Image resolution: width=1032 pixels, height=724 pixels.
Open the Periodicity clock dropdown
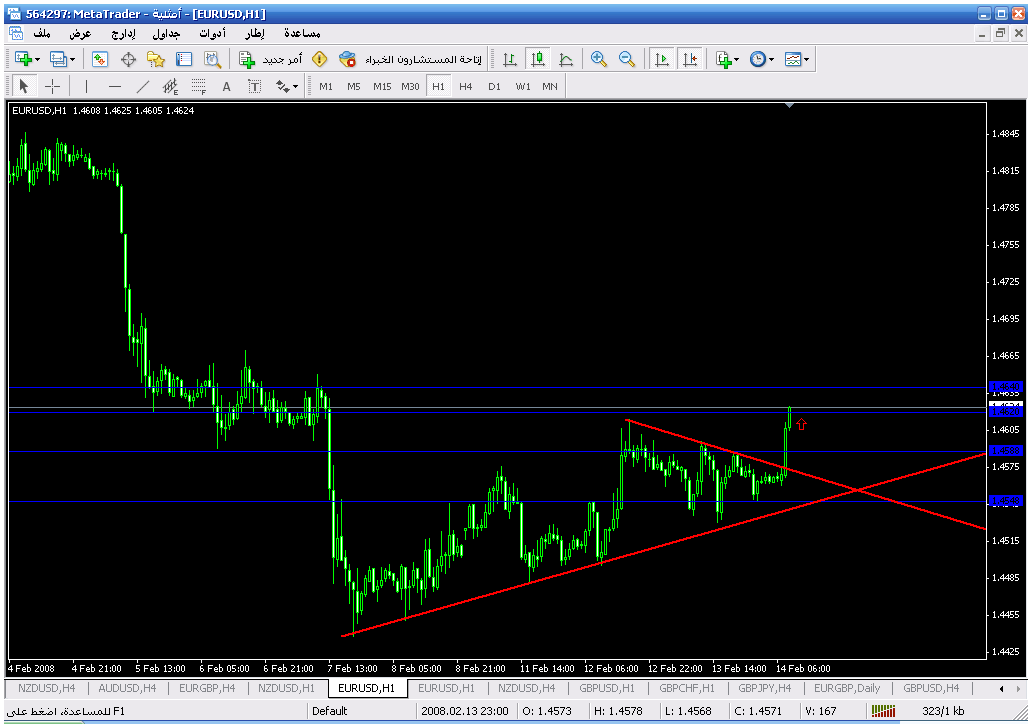pos(762,60)
